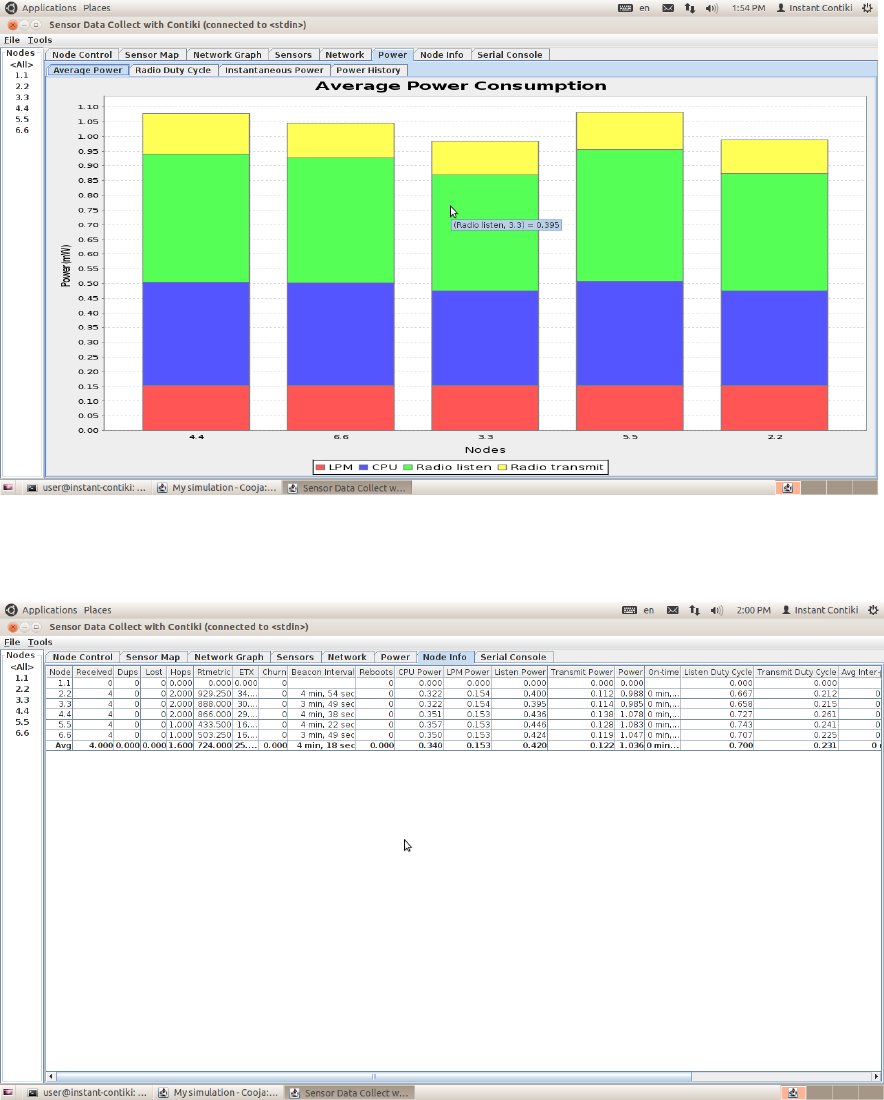
Task: Open the mail envelope icon in the top screenshot's panel
Action: click(x=668, y=8)
